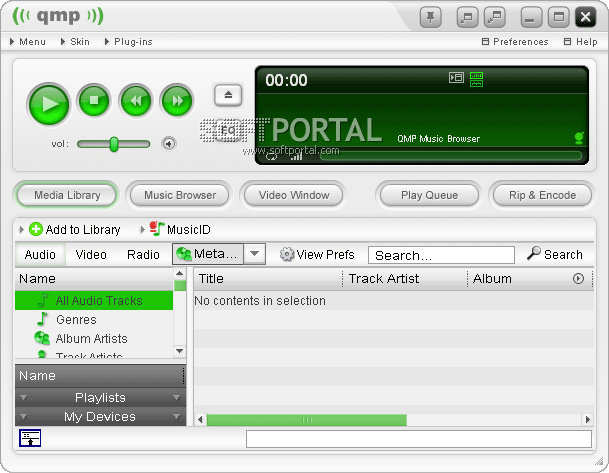Open the Menu dropdown
Image resolution: width=609 pixels, height=473 pixels.
coord(28,42)
